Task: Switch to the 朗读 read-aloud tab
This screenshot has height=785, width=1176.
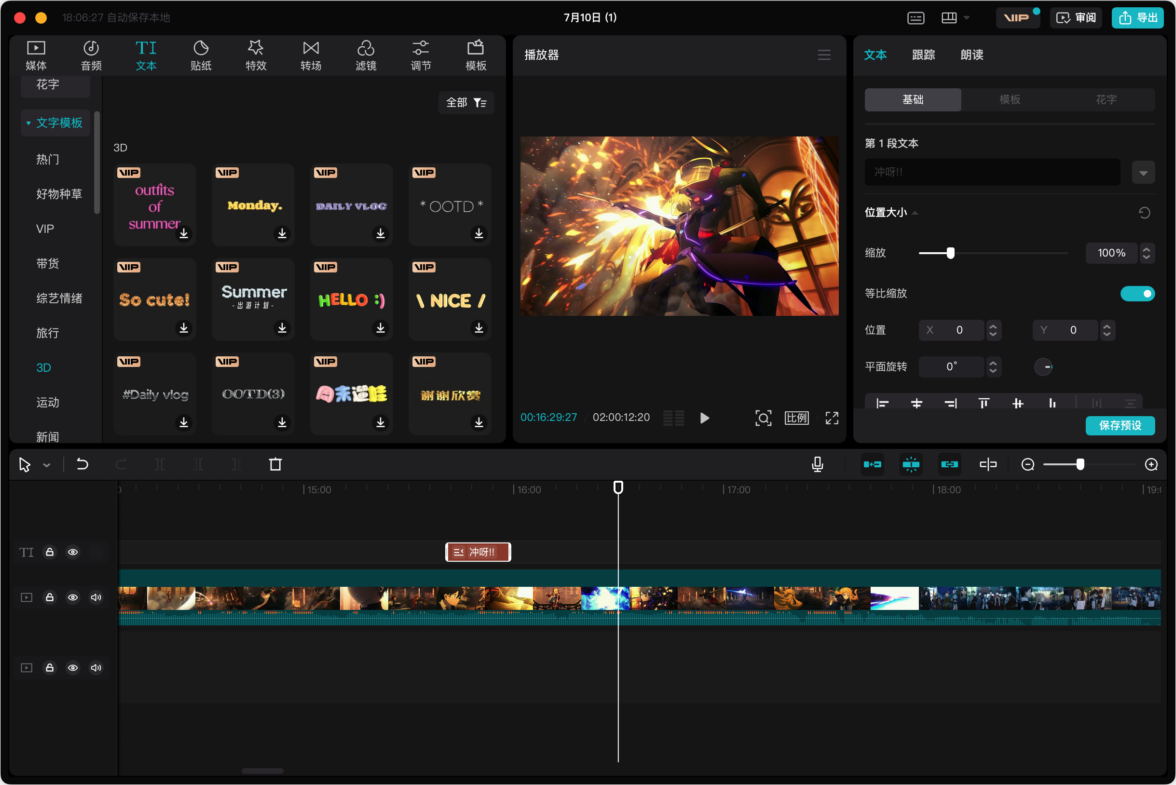Action: 971,55
